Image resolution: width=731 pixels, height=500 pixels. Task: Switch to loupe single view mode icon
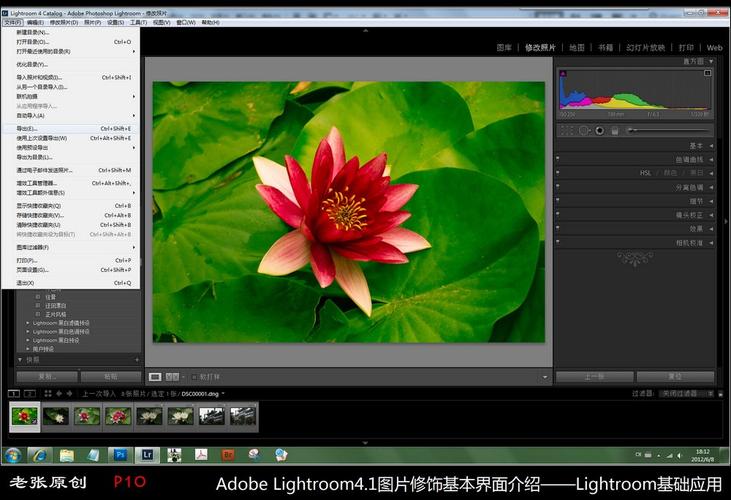click(155, 377)
